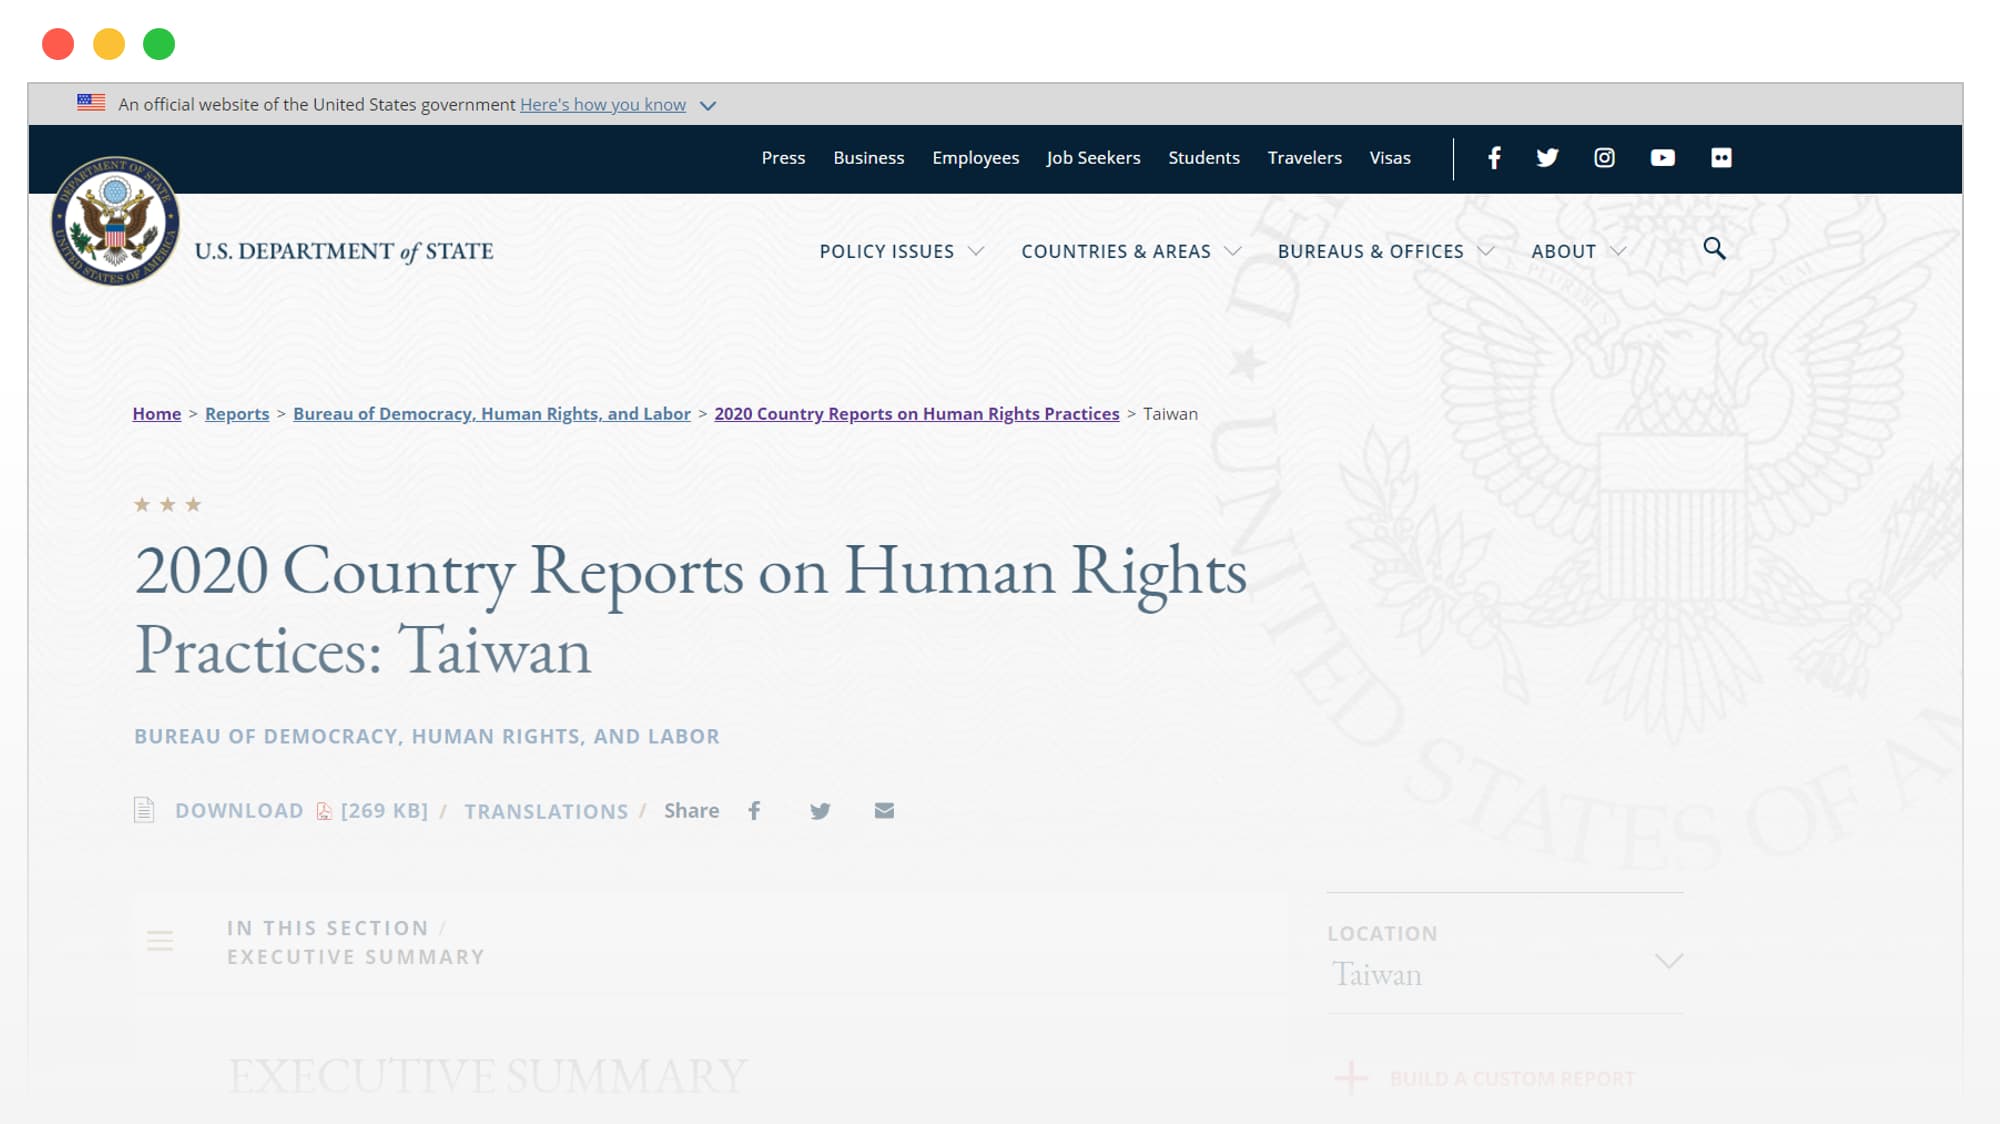
Task: Open the Translations link
Action: (546, 812)
